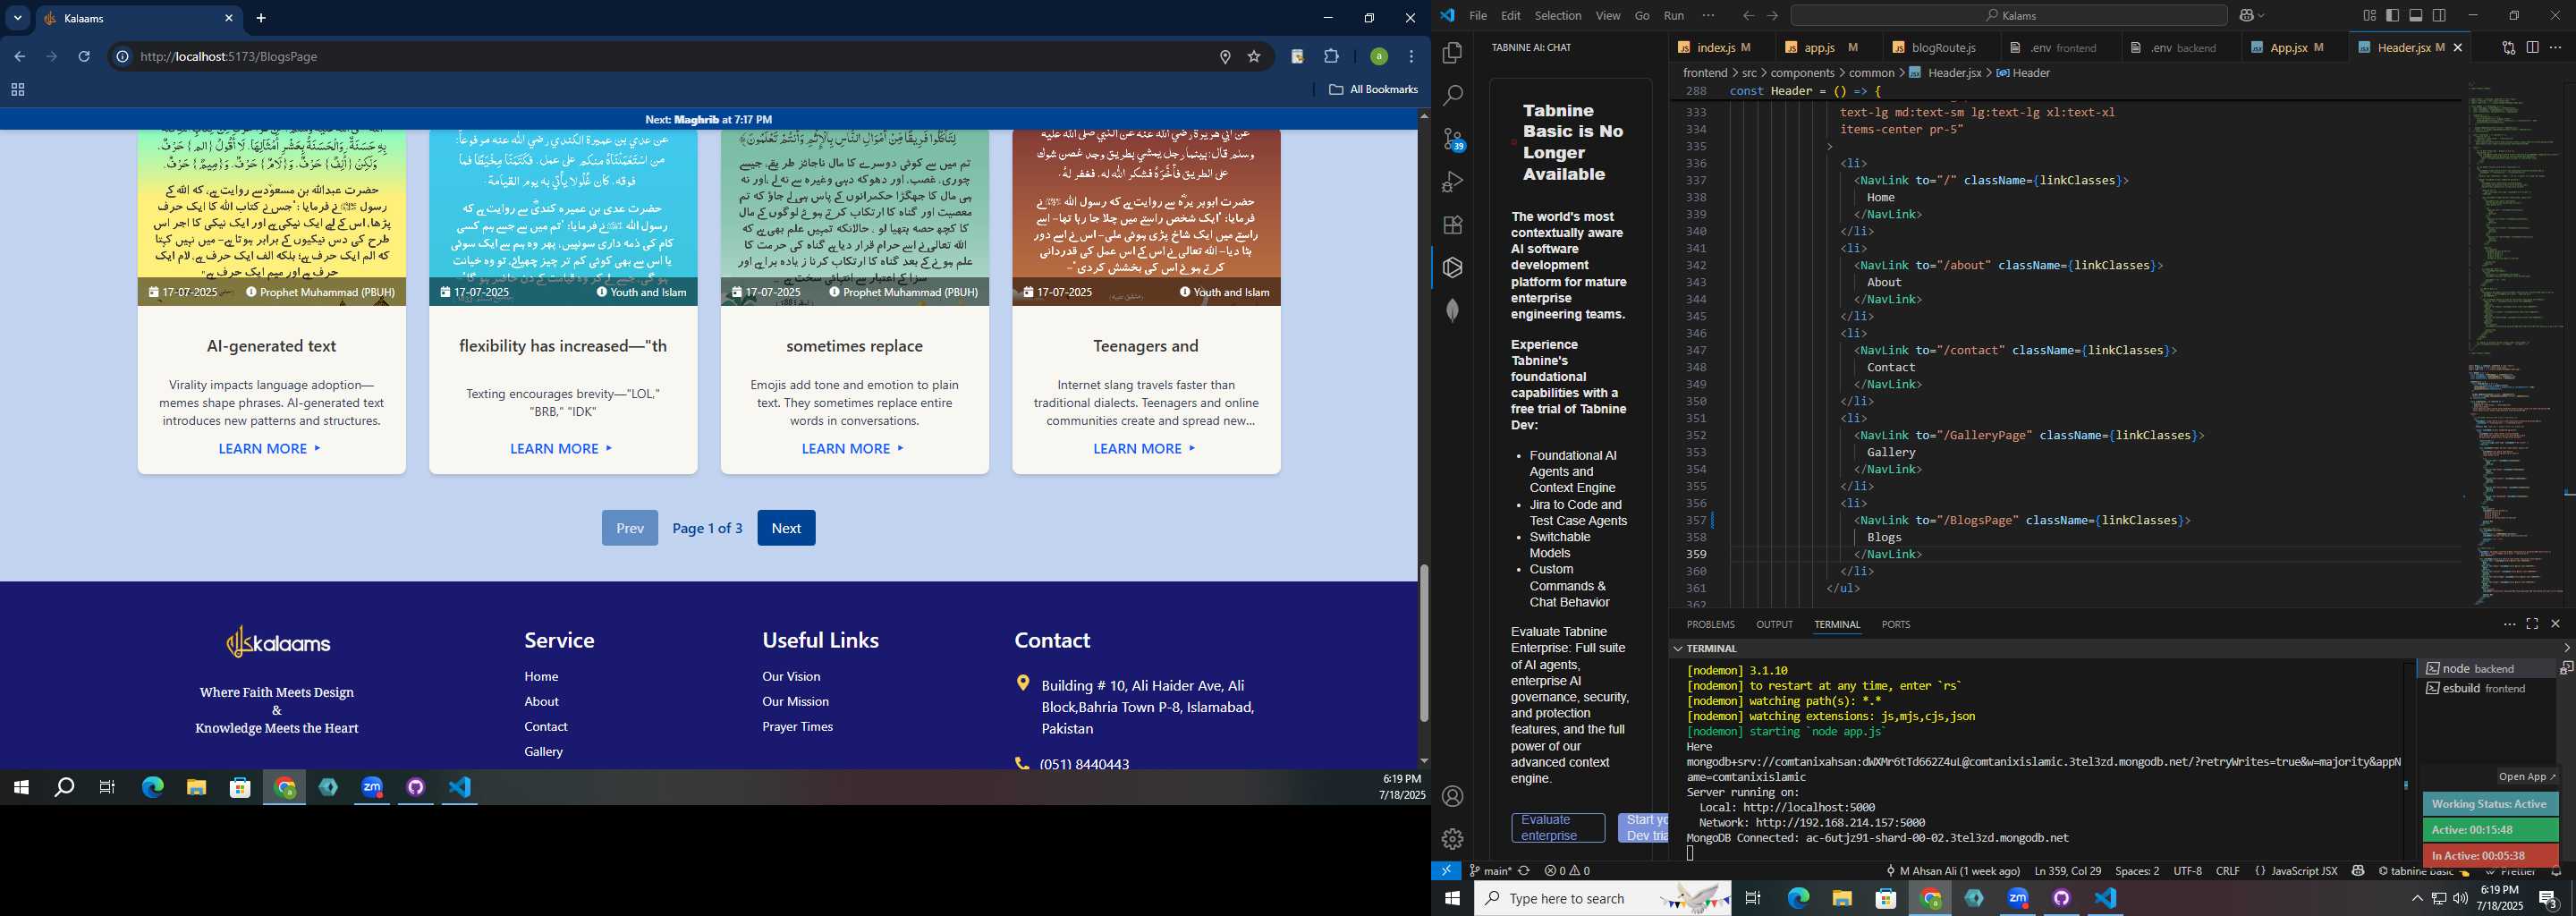The width and height of the screenshot is (2576, 916).
Task: Click main branch in status bar
Action: click(x=1489, y=871)
